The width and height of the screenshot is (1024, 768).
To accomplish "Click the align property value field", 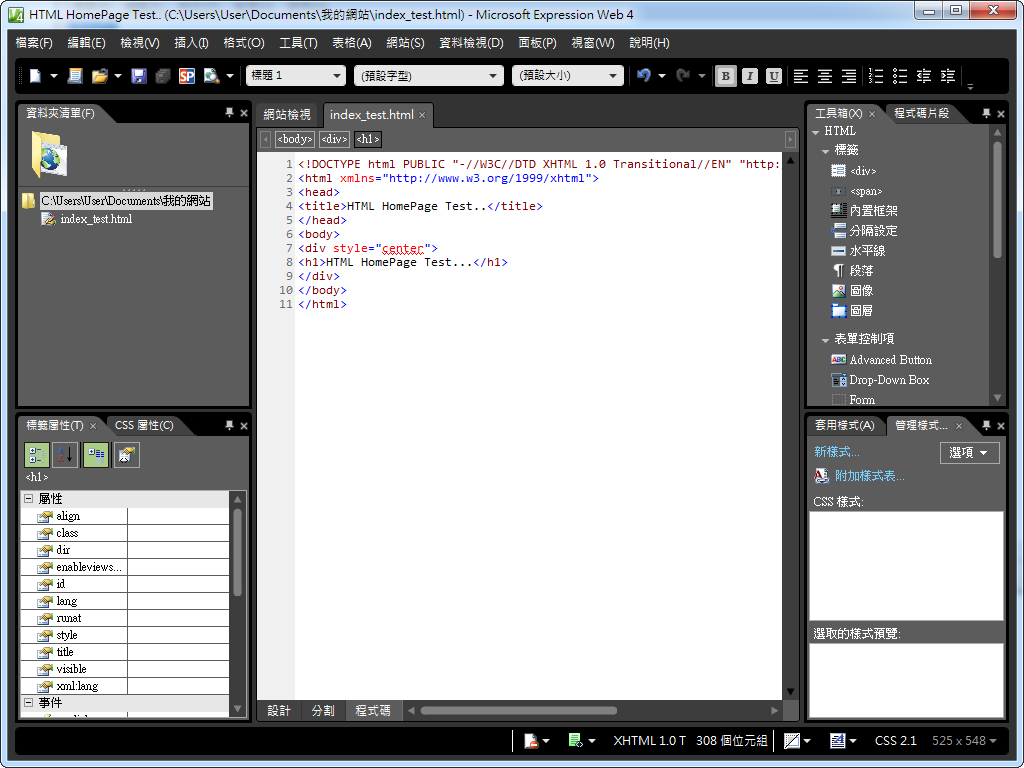I will (178, 517).
